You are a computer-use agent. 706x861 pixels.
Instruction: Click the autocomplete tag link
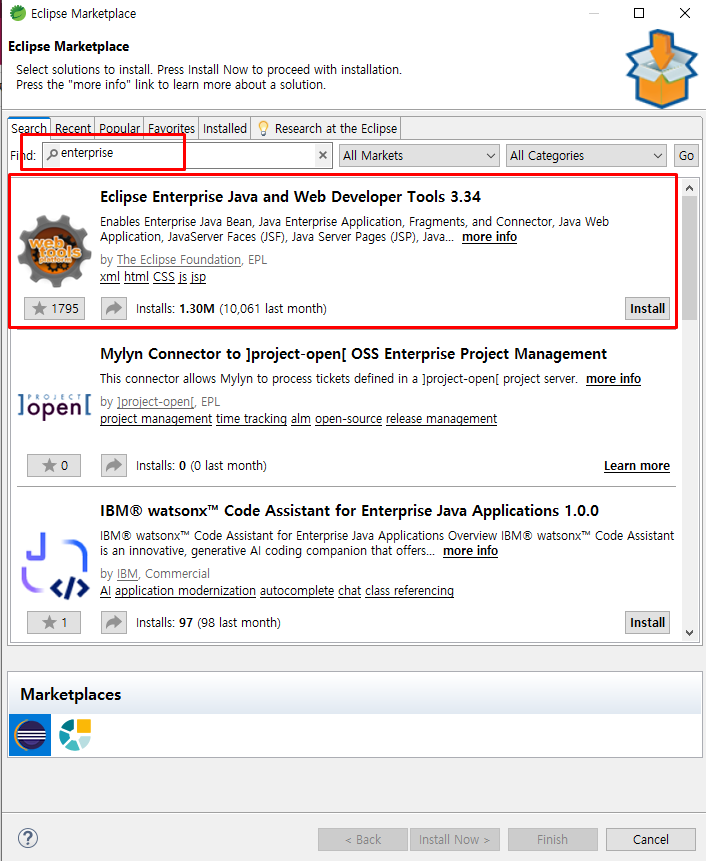point(297,591)
